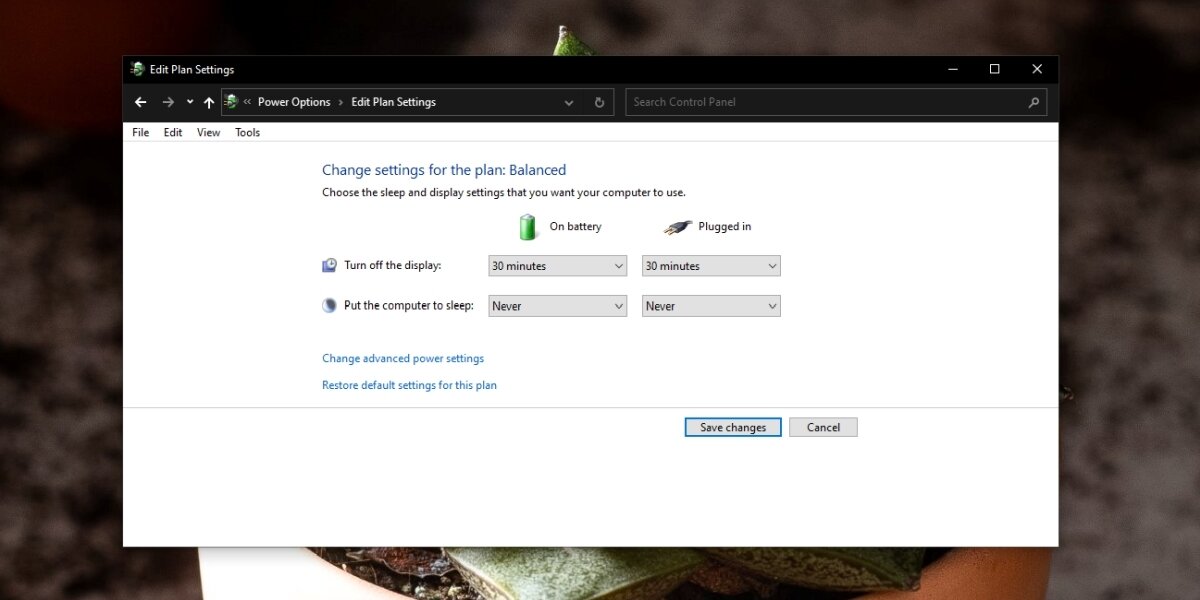The height and width of the screenshot is (600, 1200).
Task: Click the search magnifier in Search Control Panel
Action: tap(1033, 101)
